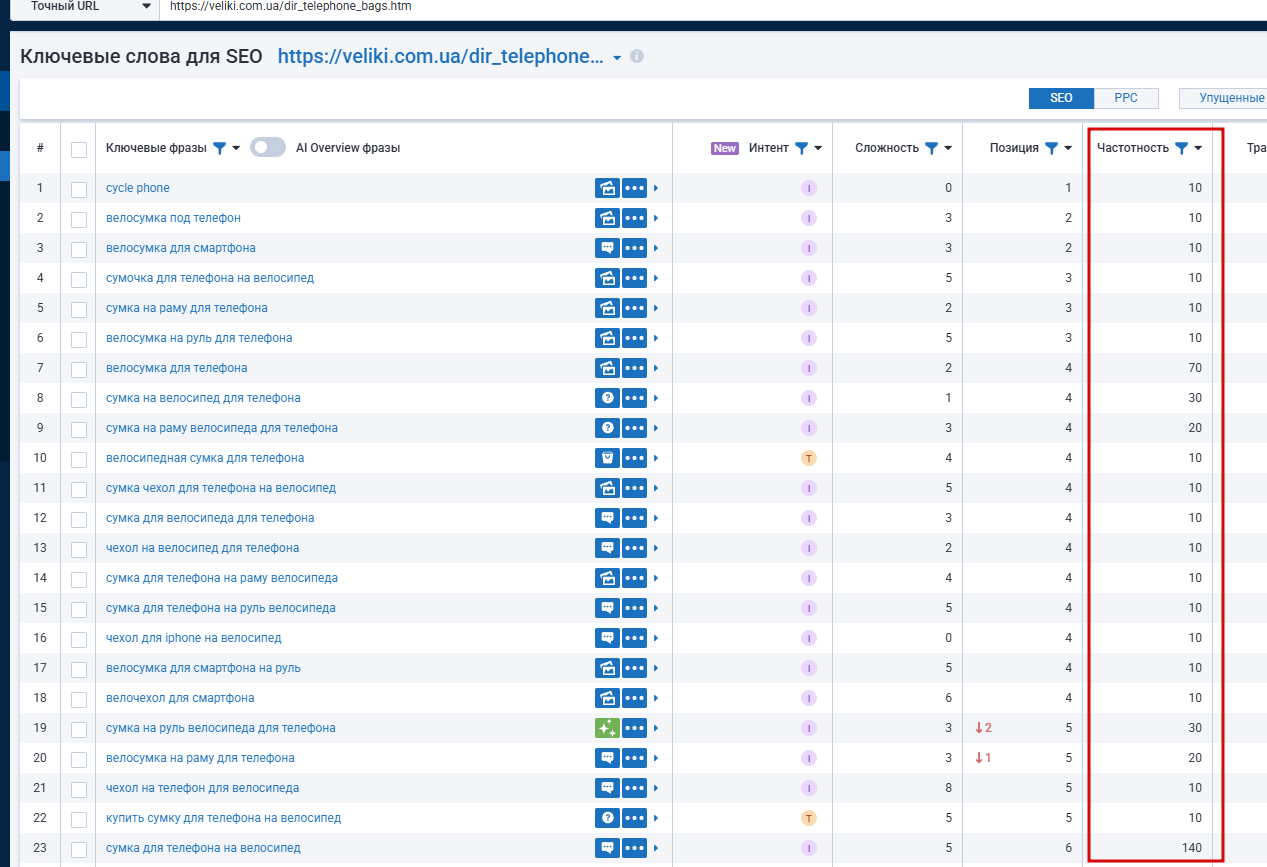1267x867 pixels.
Task: Open three-dots menu for 'велосумка для телефона'
Action: (635, 368)
